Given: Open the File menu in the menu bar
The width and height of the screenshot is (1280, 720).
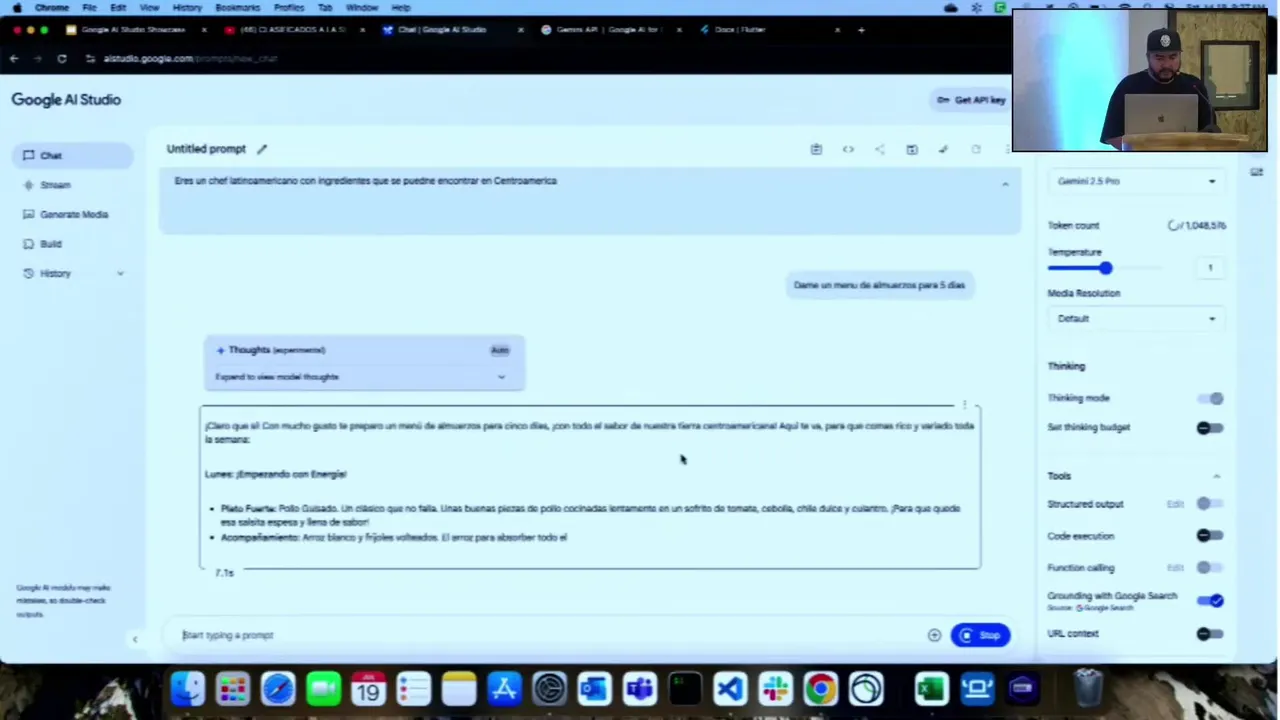Looking at the screenshot, I should tap(89, 7).
